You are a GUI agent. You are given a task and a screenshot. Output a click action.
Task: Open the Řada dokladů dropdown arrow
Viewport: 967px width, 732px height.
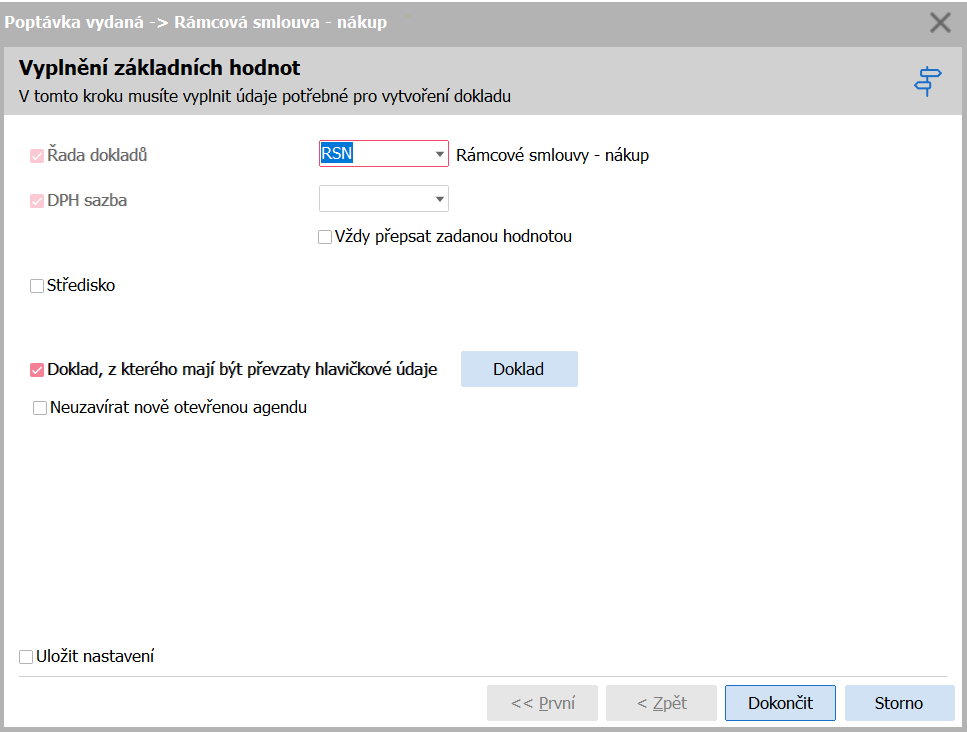pyautogui.click(x=439, y=154)
